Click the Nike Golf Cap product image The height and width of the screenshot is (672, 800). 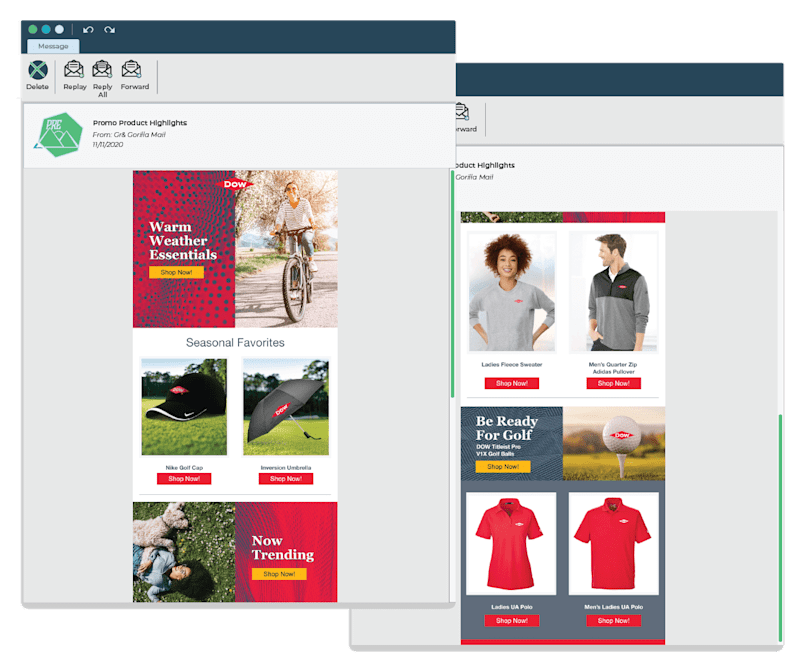(184, 407)
